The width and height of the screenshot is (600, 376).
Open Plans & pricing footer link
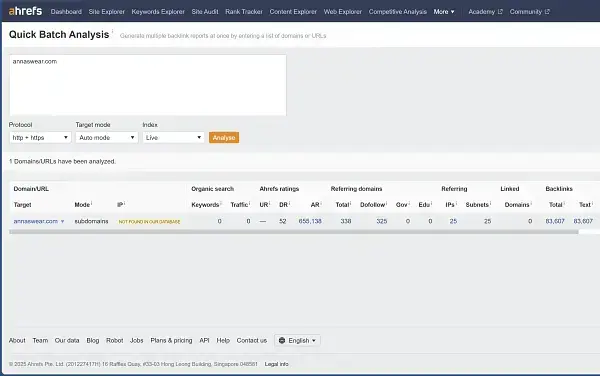click(x=171, y=340)
